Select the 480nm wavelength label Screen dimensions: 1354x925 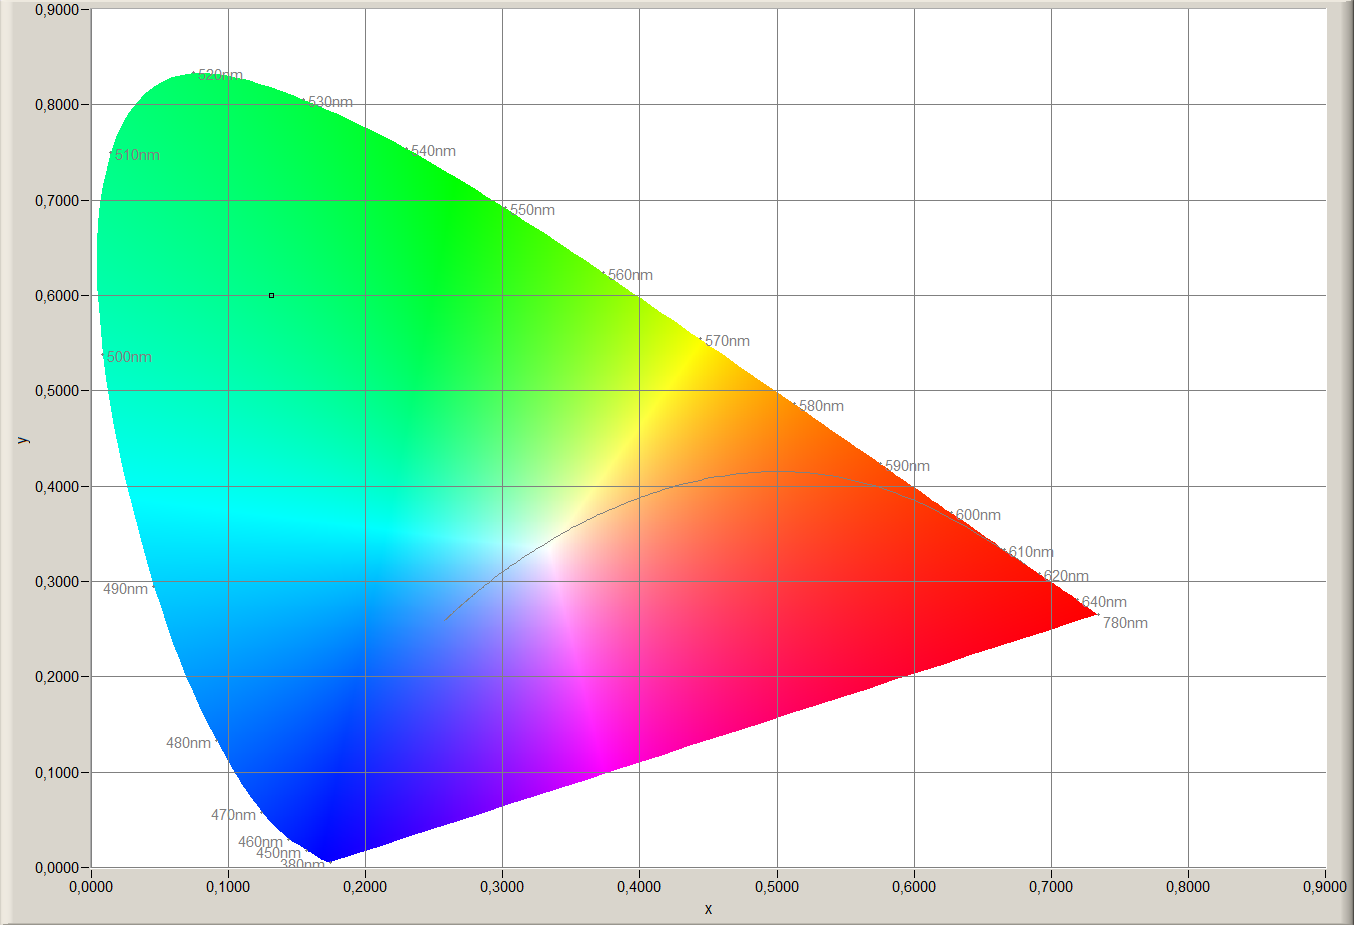[x=188, y=743]
